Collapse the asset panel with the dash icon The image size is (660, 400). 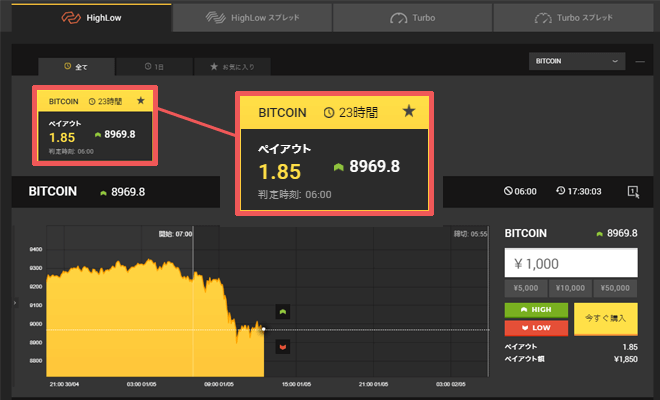coord(640,61)
